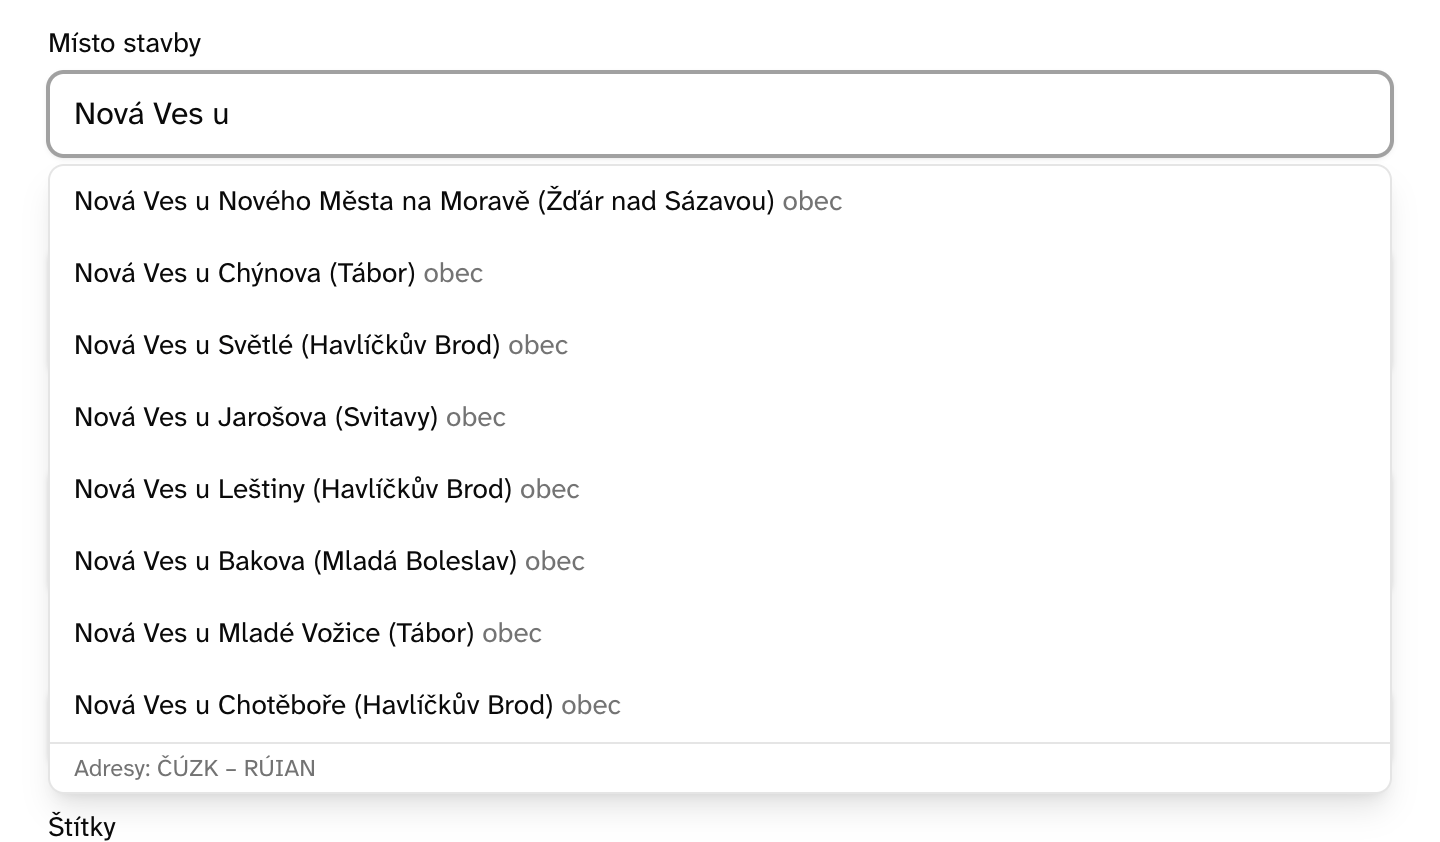The height and width of the screenshot is (842, 1440).
Task: Click the Místo stavby field label
Action: 125,43
